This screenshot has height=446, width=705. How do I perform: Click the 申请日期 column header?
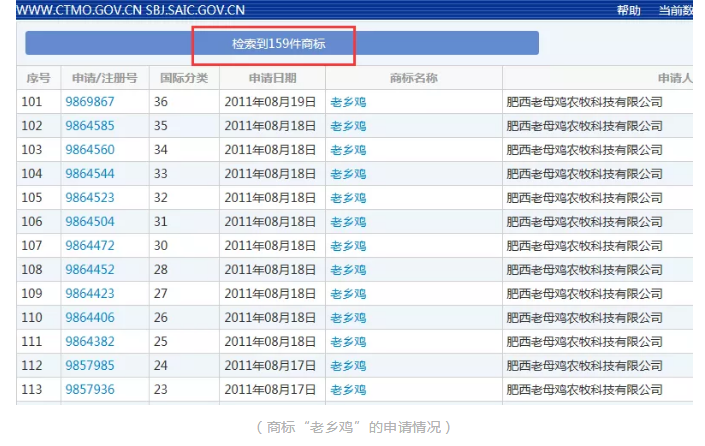pyautogui.click(x=272, y=78)
